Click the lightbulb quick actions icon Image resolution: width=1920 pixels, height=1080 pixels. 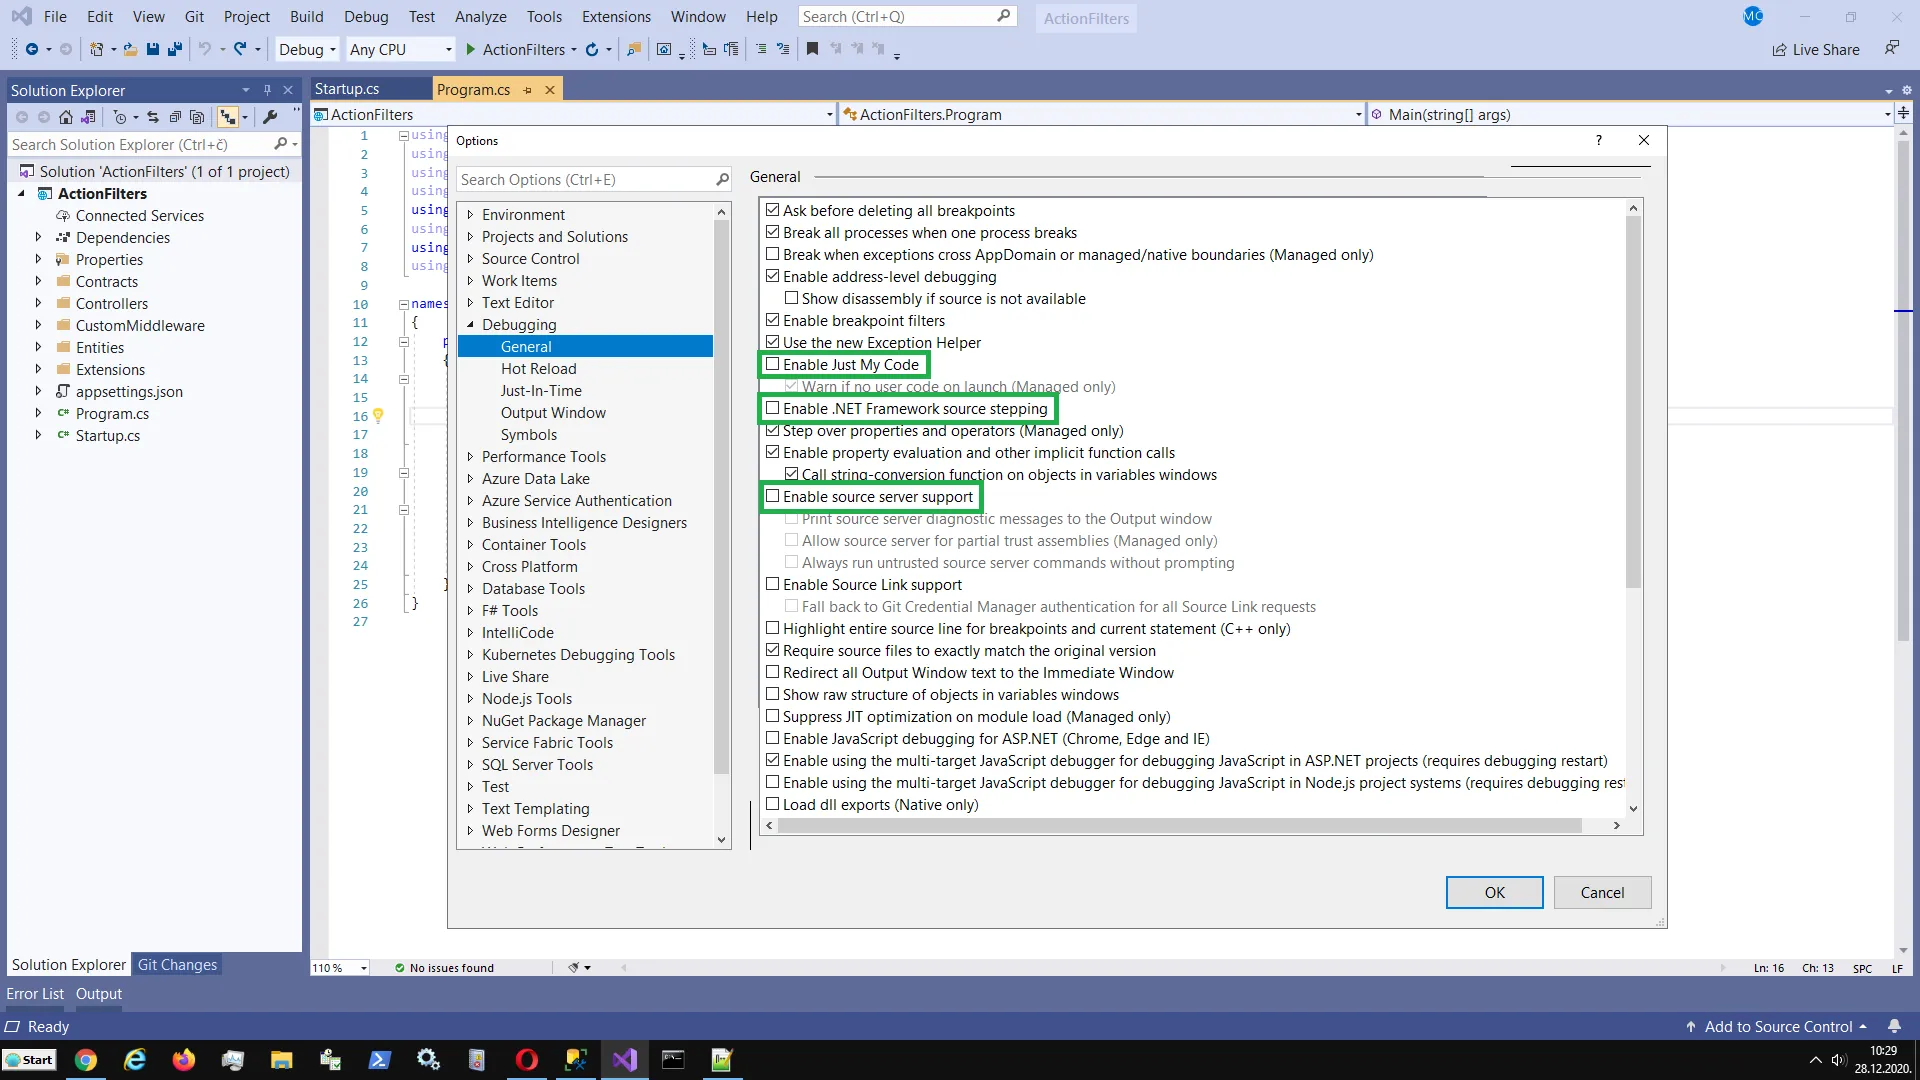pyautogui.click(x=379, y=415)
